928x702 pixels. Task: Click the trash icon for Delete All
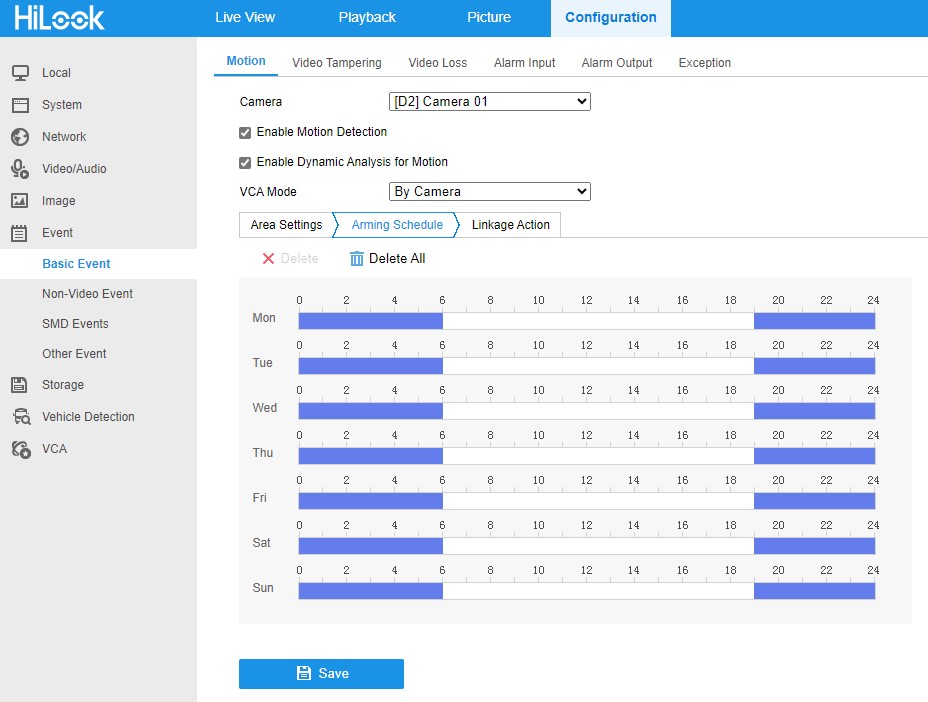pyautogui.click(x=357, y=259)
